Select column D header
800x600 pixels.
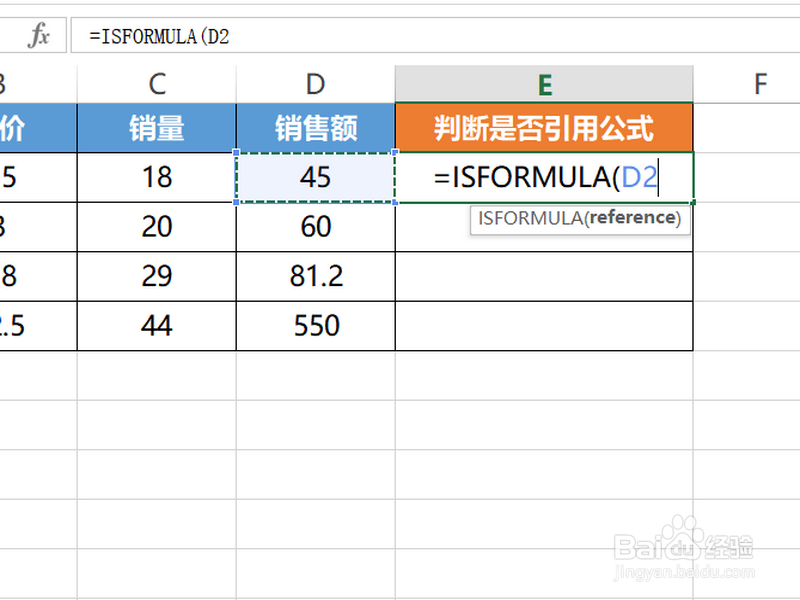tap(316, 84)
